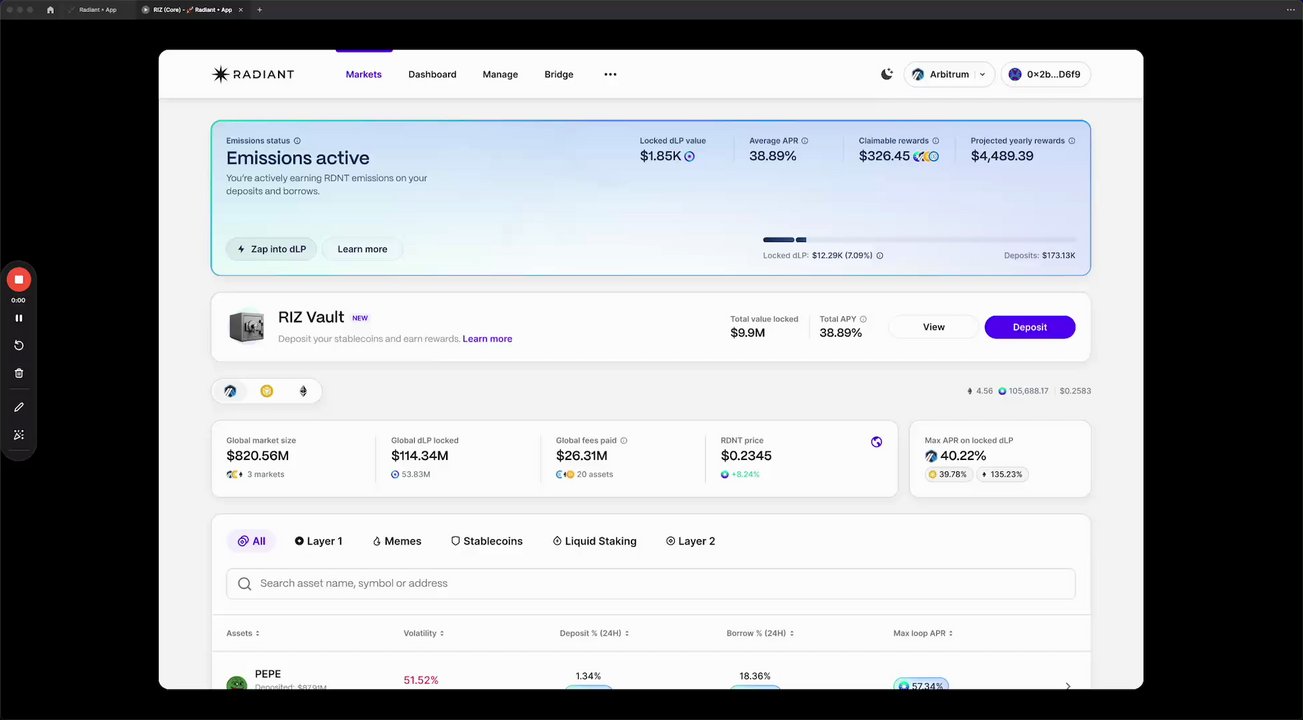This screenshot has width=1303, height=720.
Task: Show Total APY info tooltip
Action: coord(863,319)
